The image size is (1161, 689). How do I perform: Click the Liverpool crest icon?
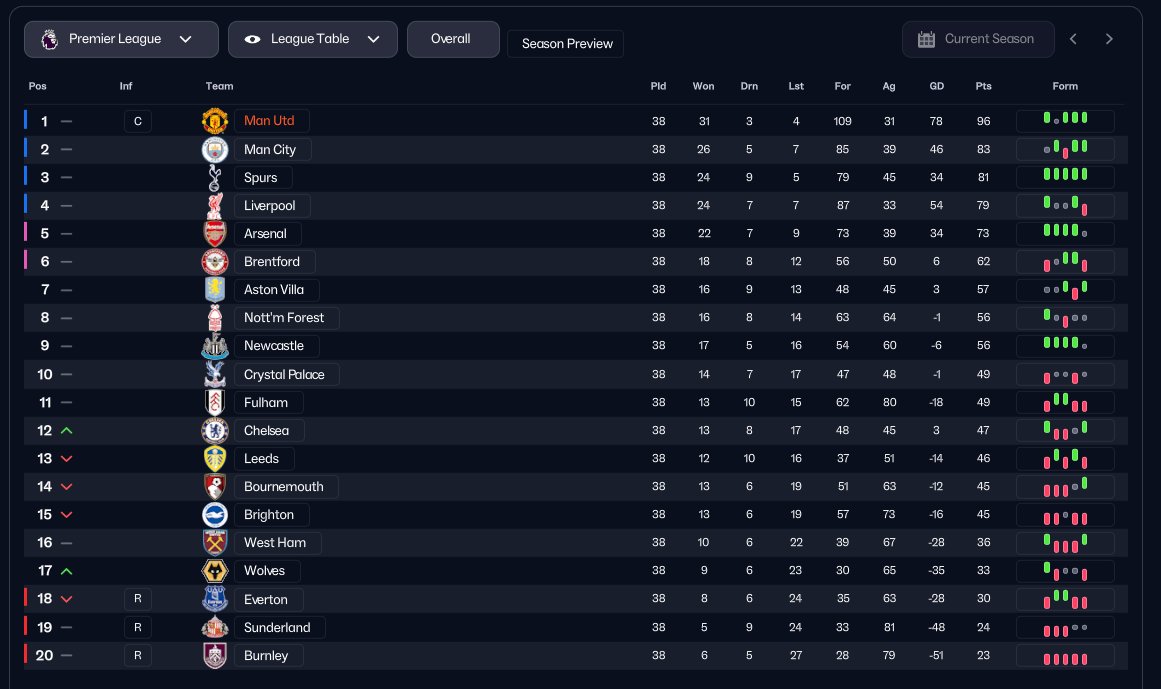coord(214,206)
